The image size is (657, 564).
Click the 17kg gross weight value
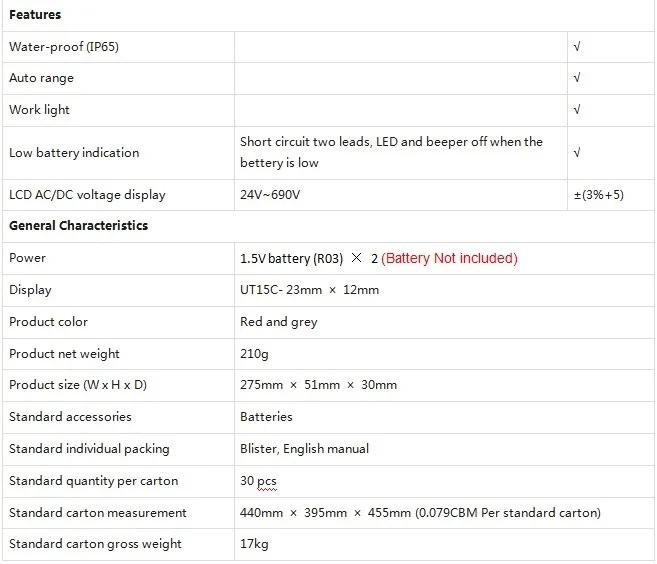point(254,544)
